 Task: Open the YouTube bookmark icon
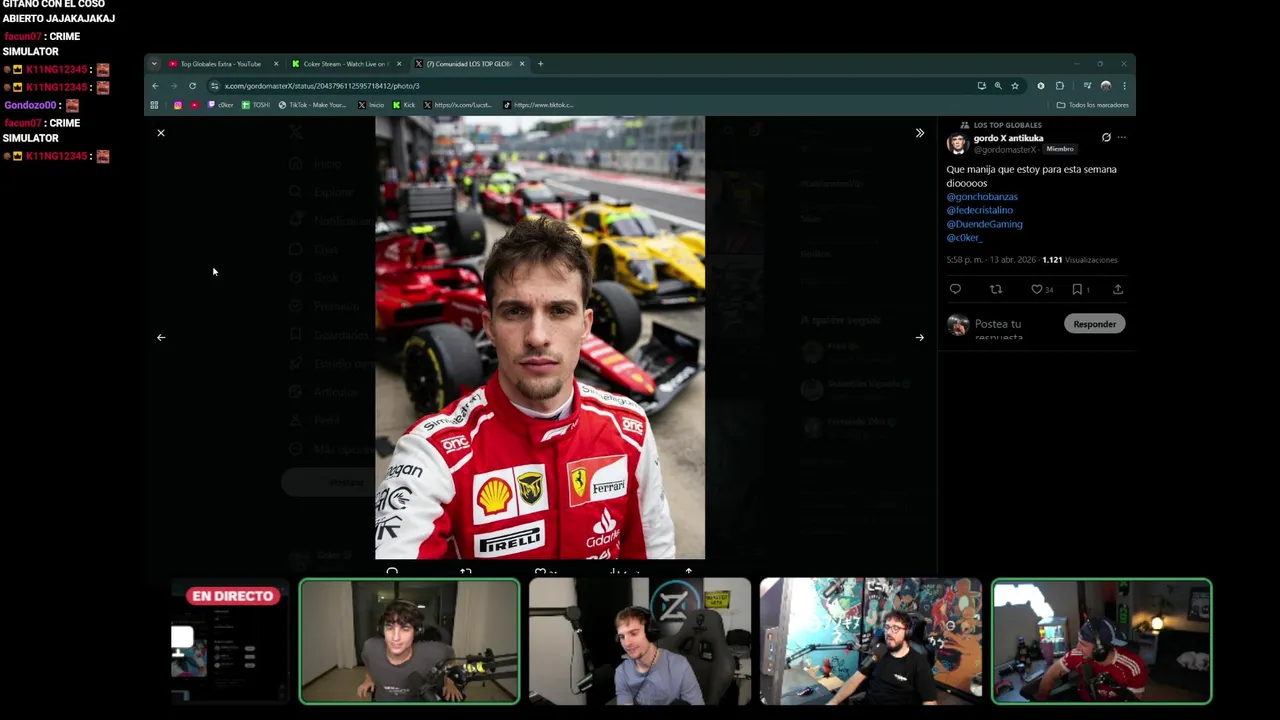click(194, 105)
